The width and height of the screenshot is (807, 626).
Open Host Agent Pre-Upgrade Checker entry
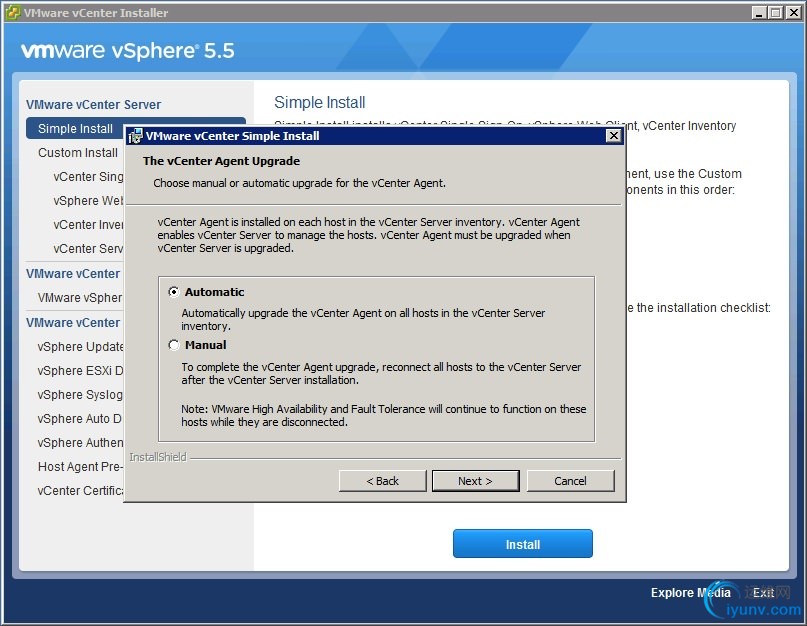[x=80, y=466]
